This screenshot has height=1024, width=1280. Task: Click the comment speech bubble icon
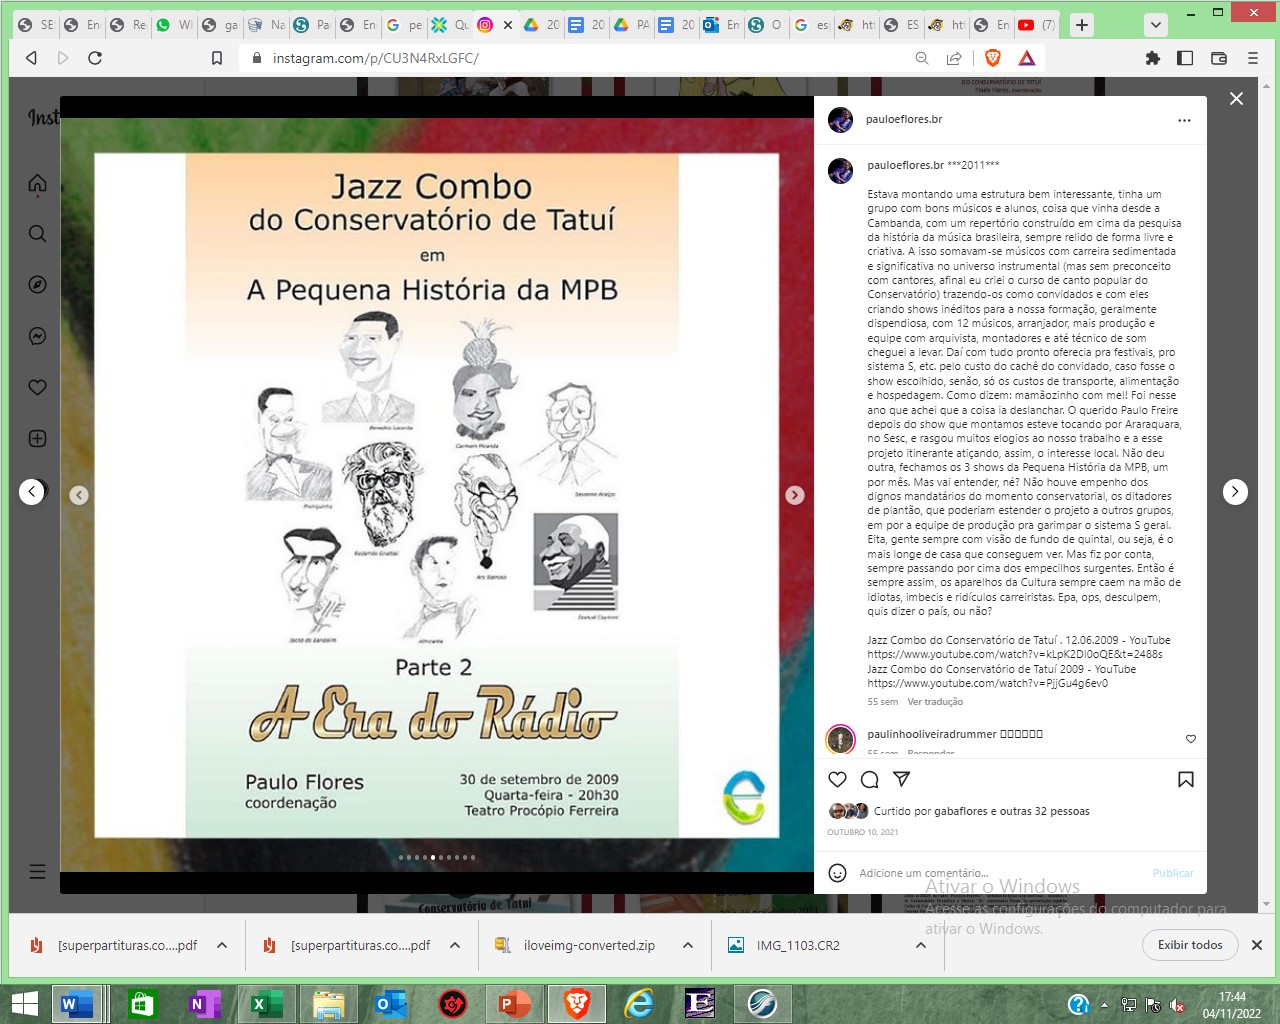point(870,780)
